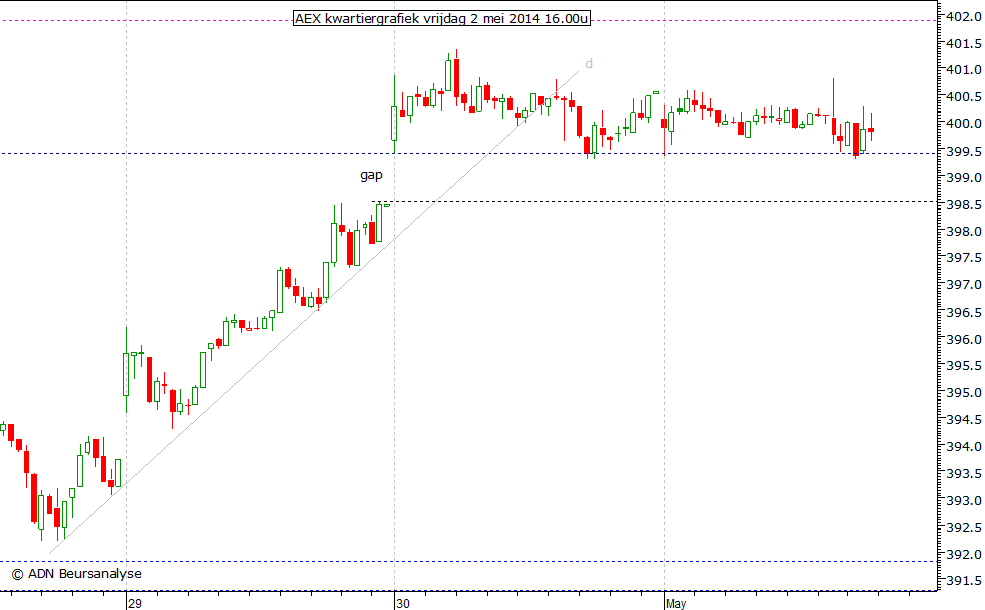Select the 397.0 price axis label
This screenshot has height=610, width=985.
[964, 285]
